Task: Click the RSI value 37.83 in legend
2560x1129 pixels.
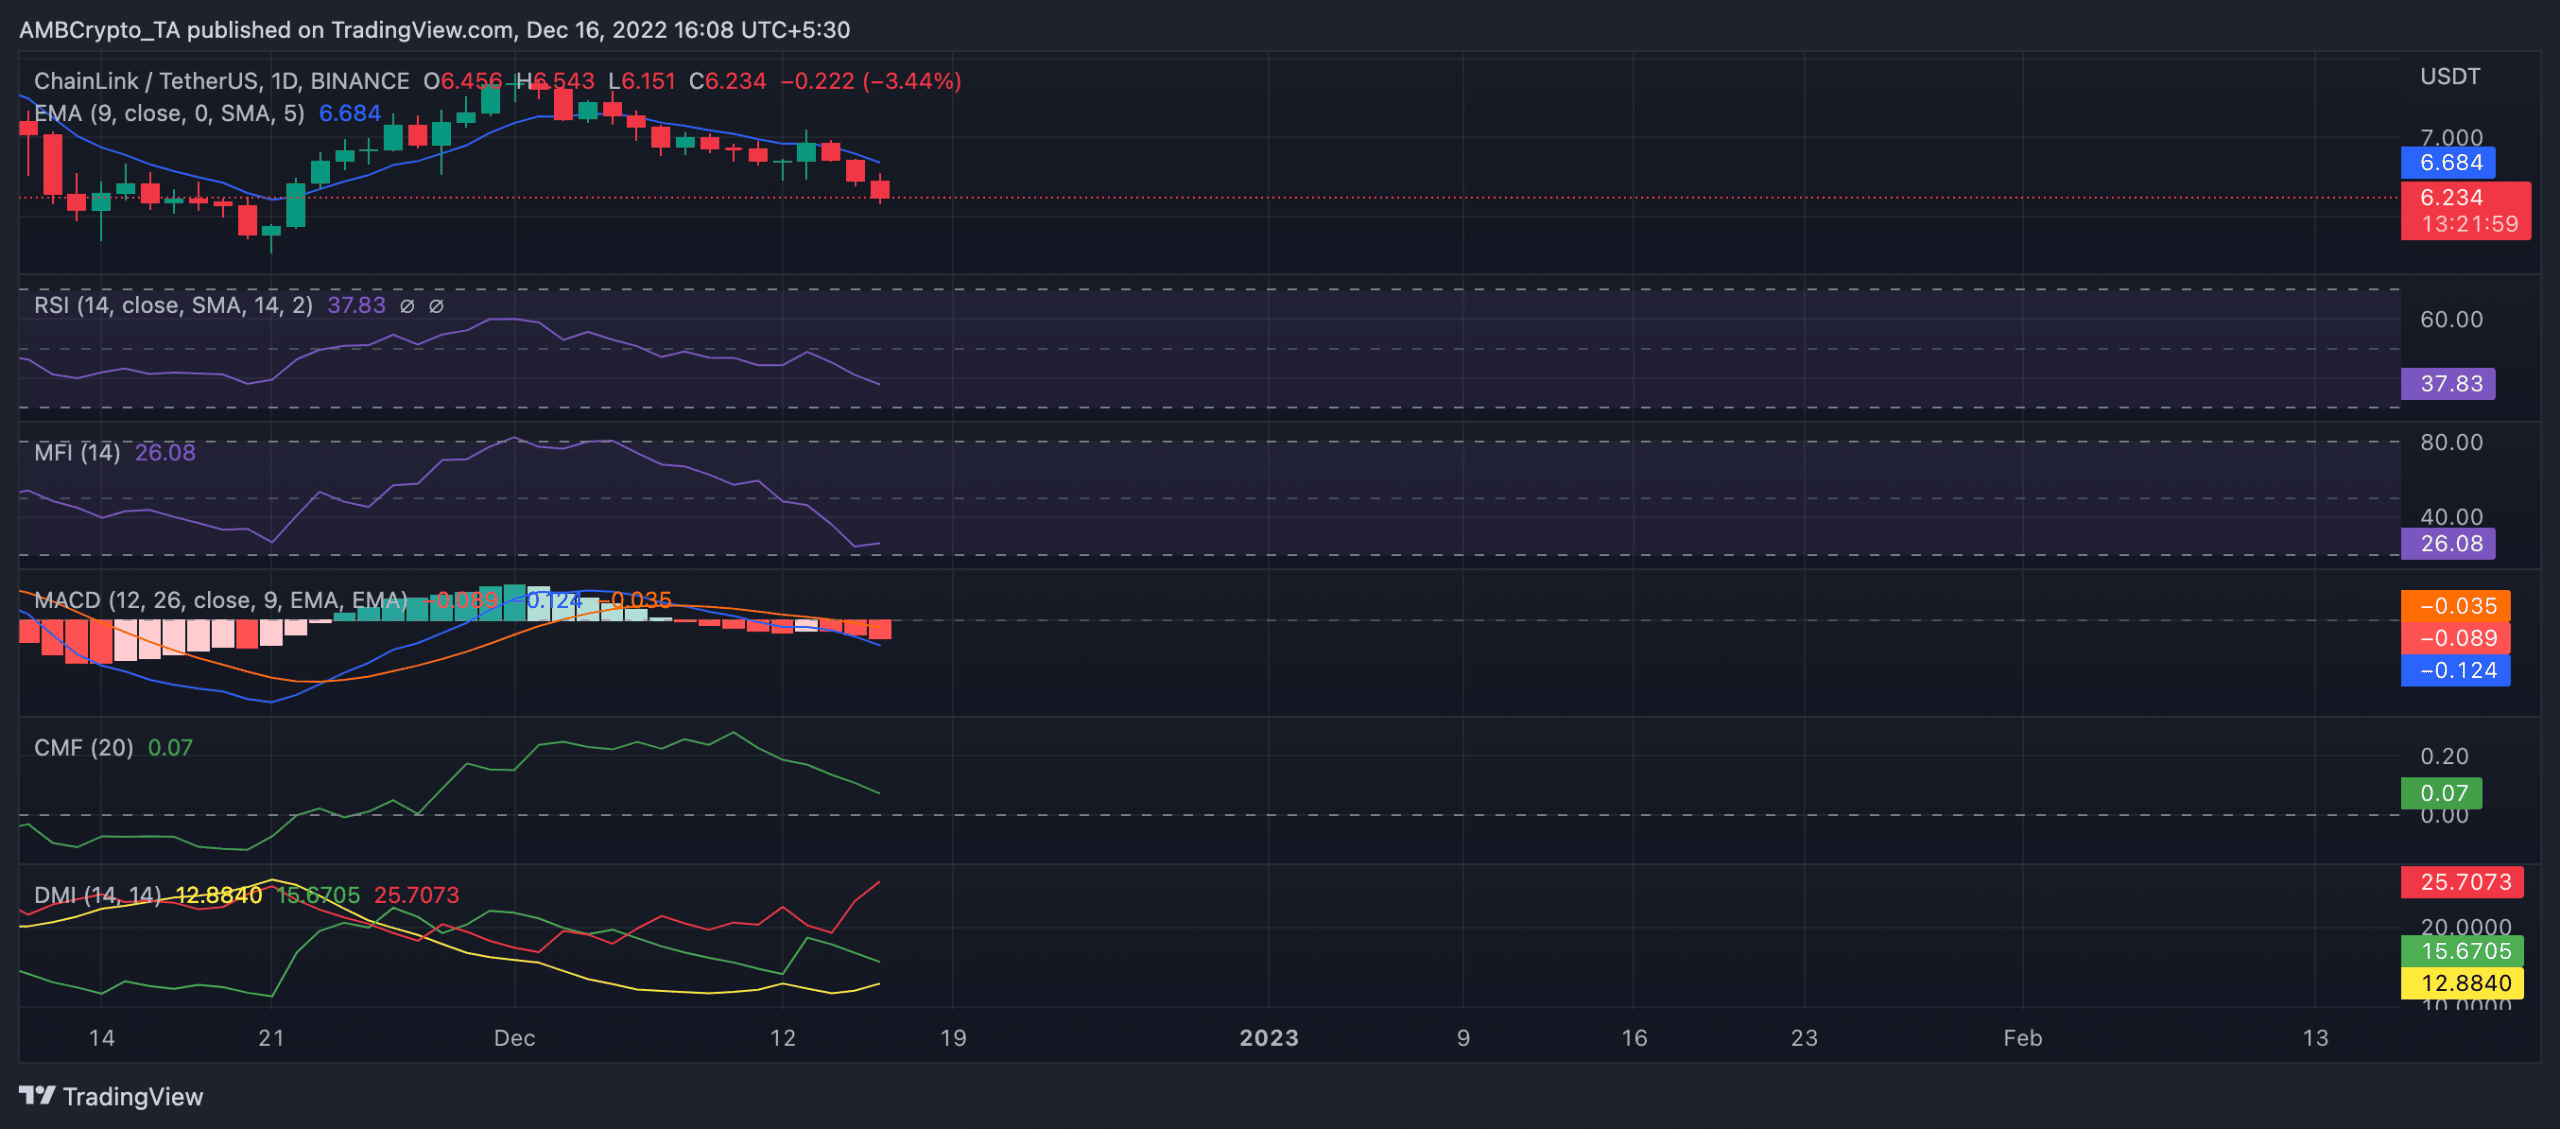Action: click(x=356, y=305)
